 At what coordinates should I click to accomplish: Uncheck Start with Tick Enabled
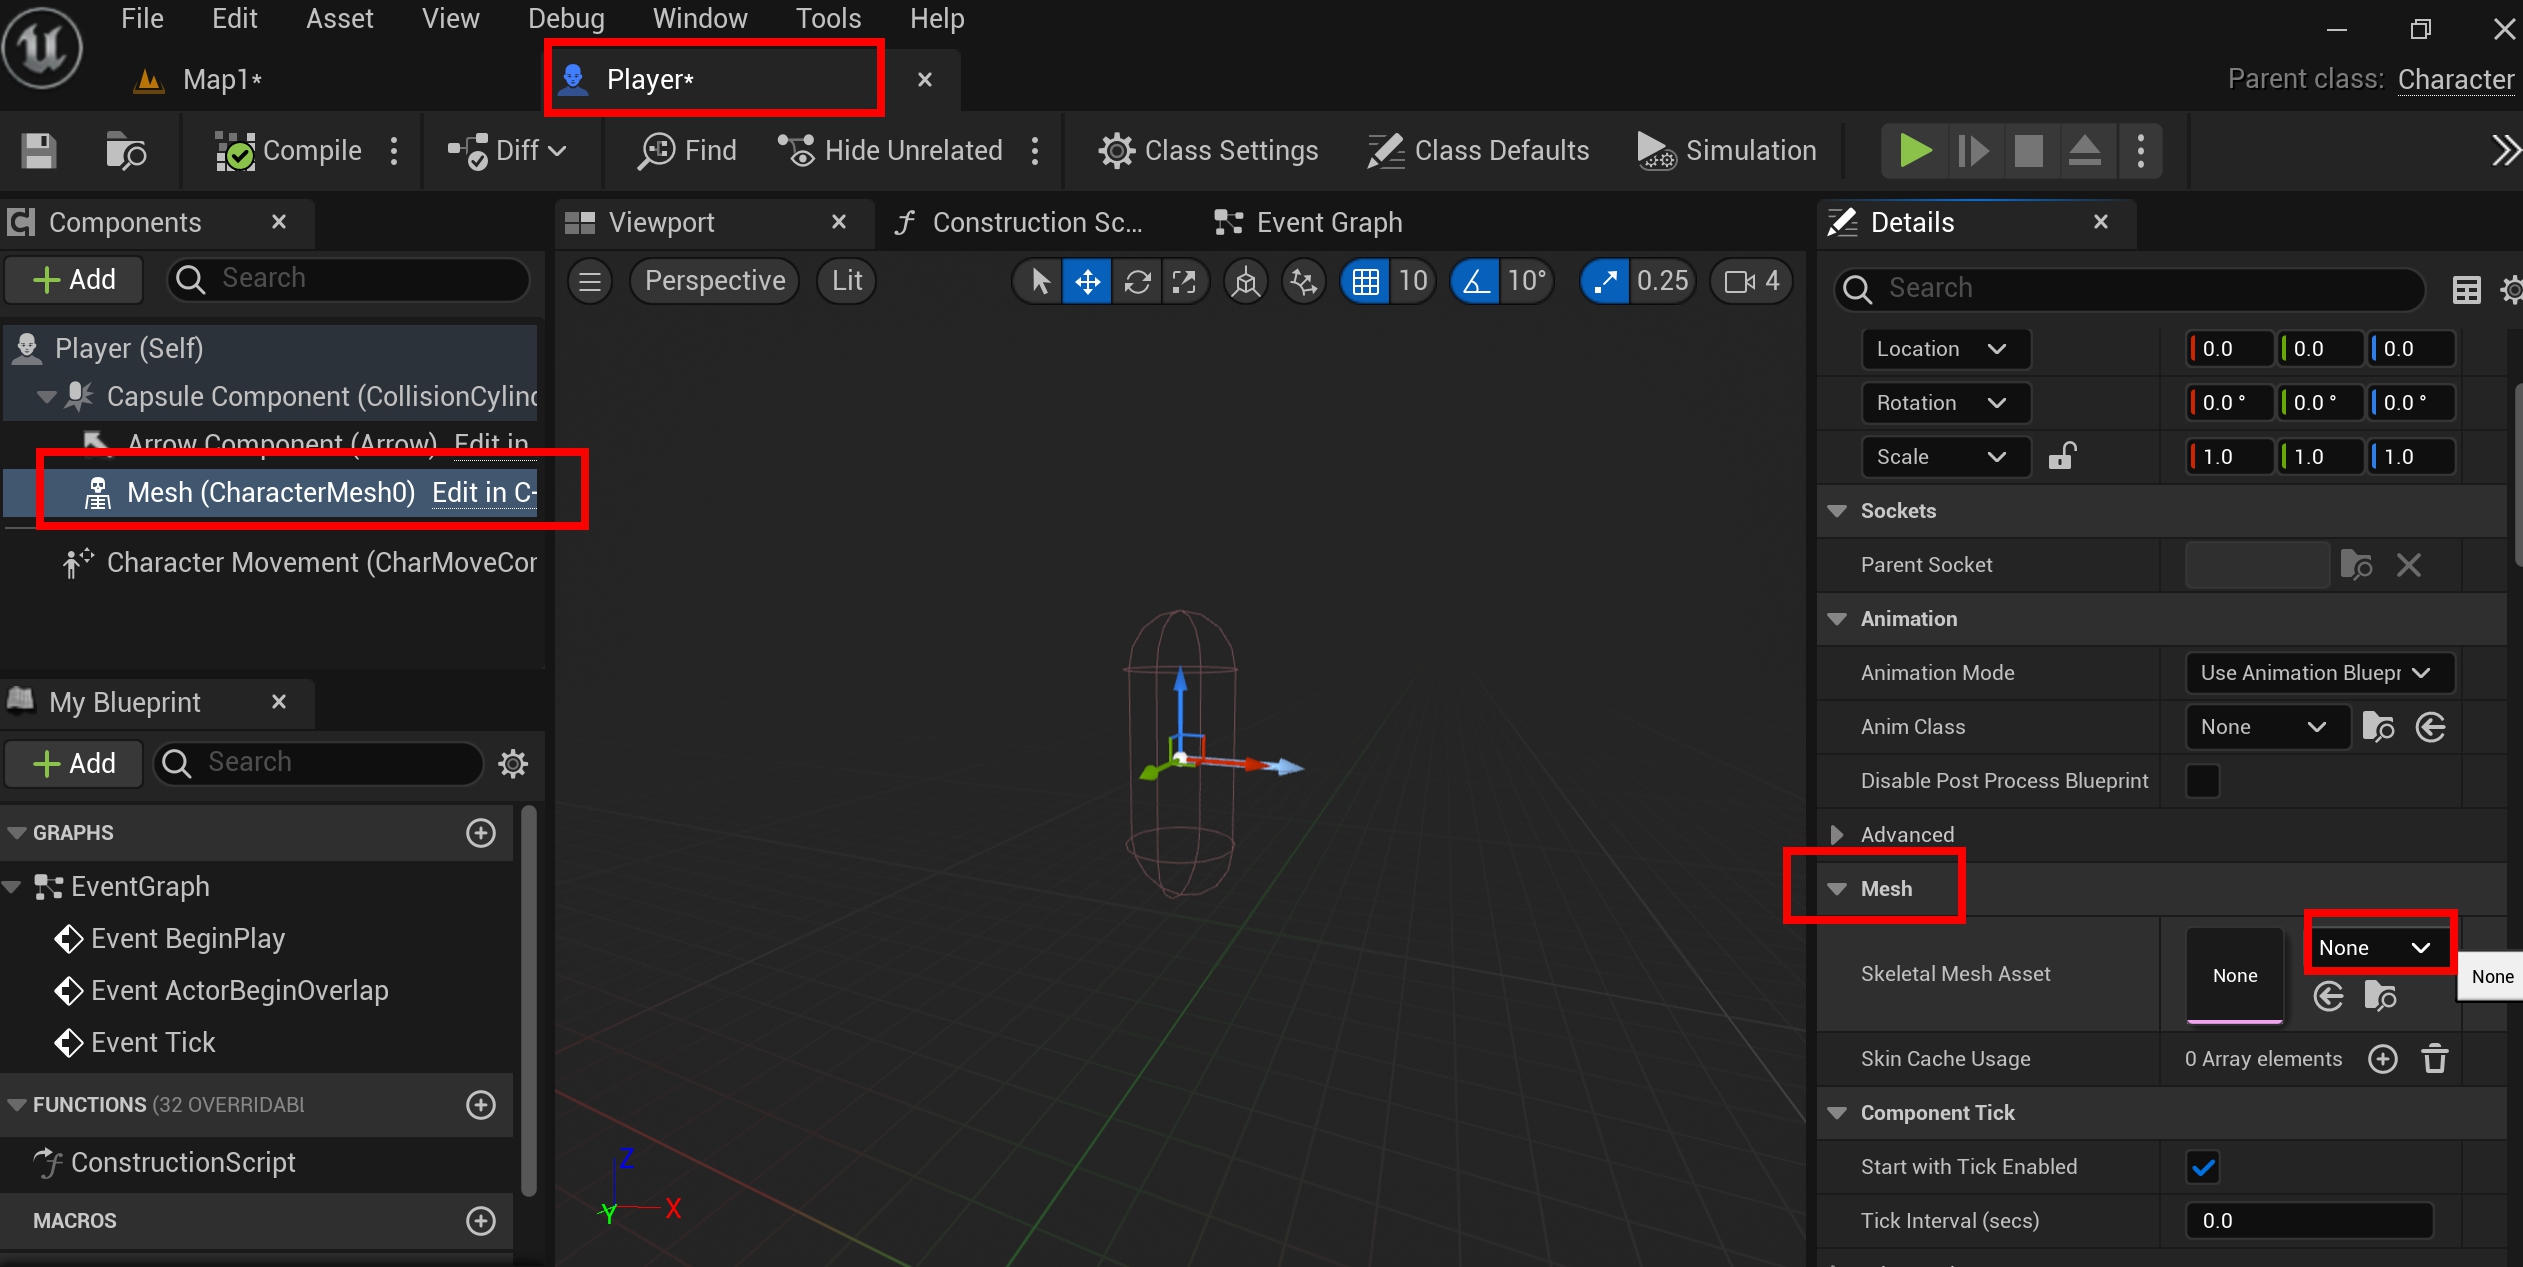(2202, 1167)
